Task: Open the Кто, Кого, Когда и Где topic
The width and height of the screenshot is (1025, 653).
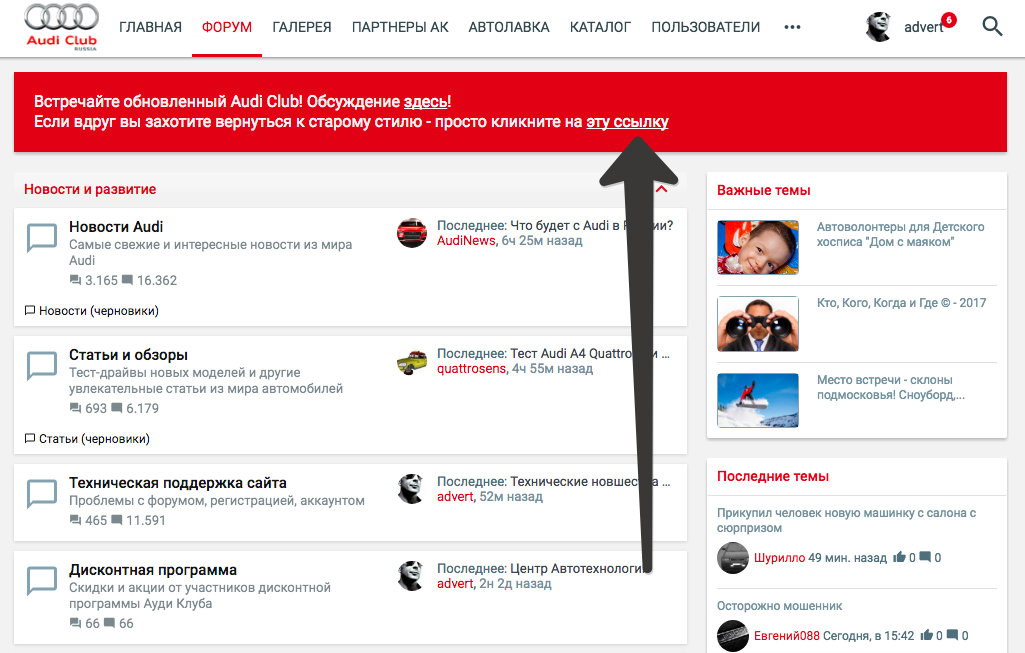Action: pyautogui.click(x=901, y=303)
